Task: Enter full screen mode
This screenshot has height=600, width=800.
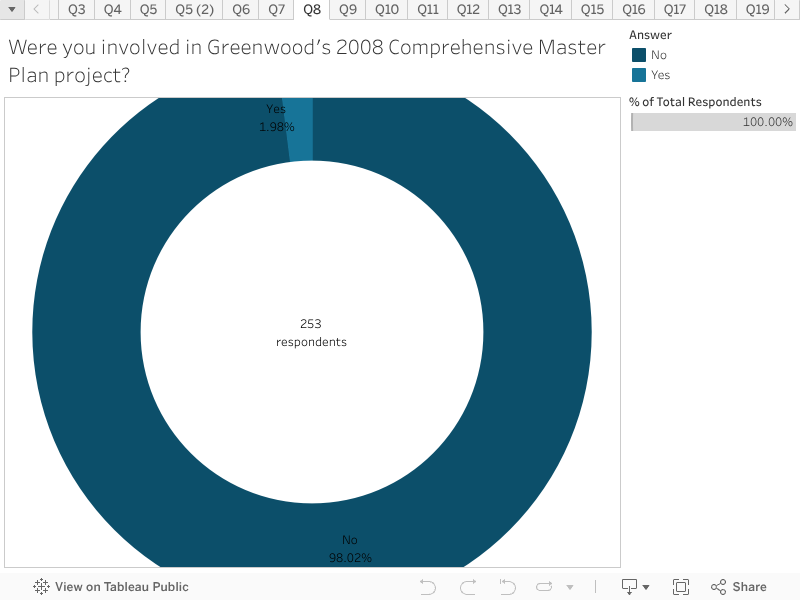Action: 681,587
